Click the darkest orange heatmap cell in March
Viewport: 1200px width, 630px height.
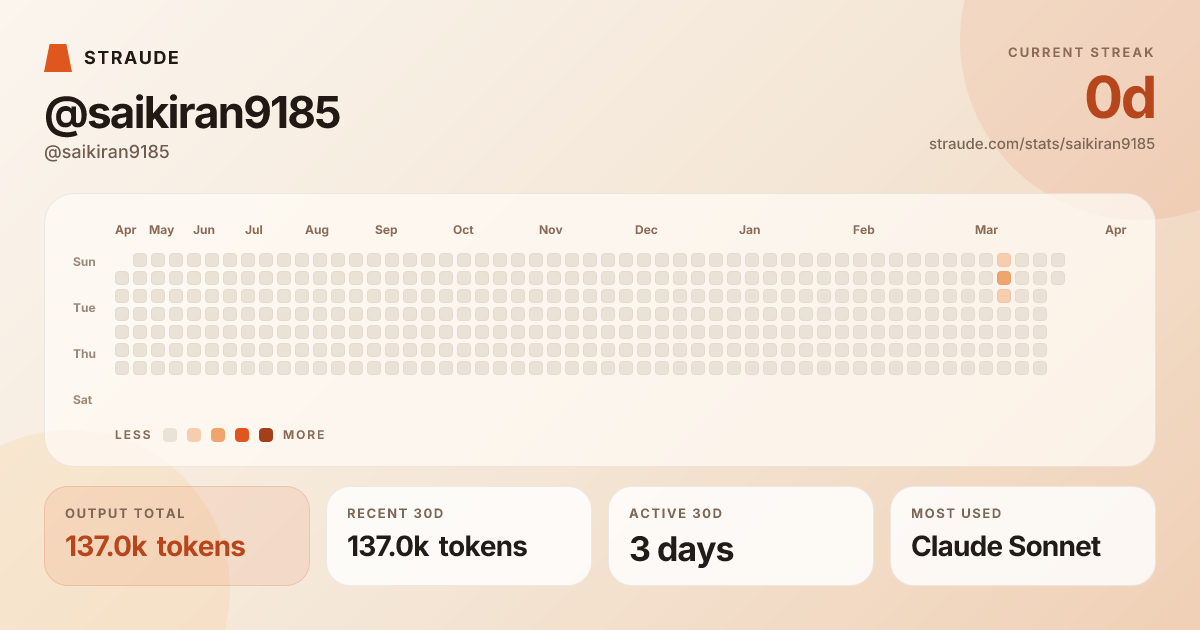1004,278
